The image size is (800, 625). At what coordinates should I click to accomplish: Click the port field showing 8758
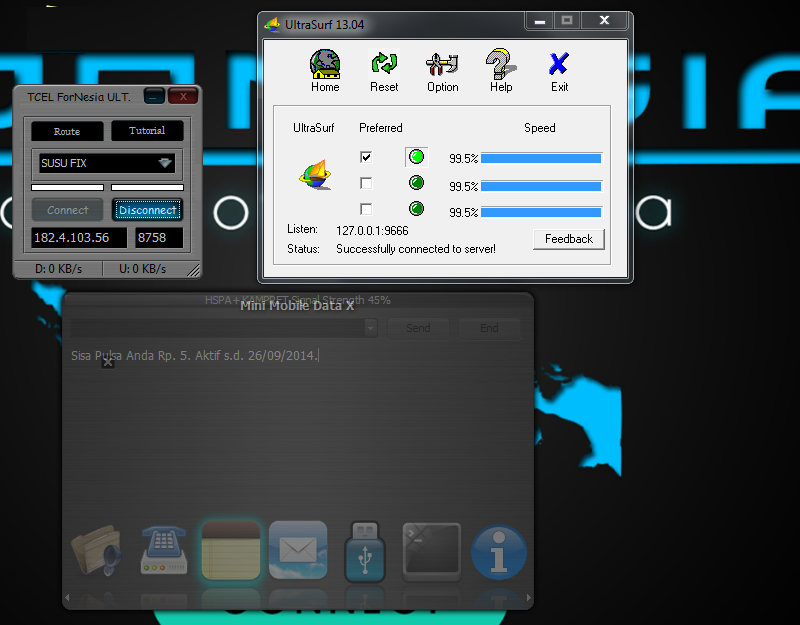159,238
